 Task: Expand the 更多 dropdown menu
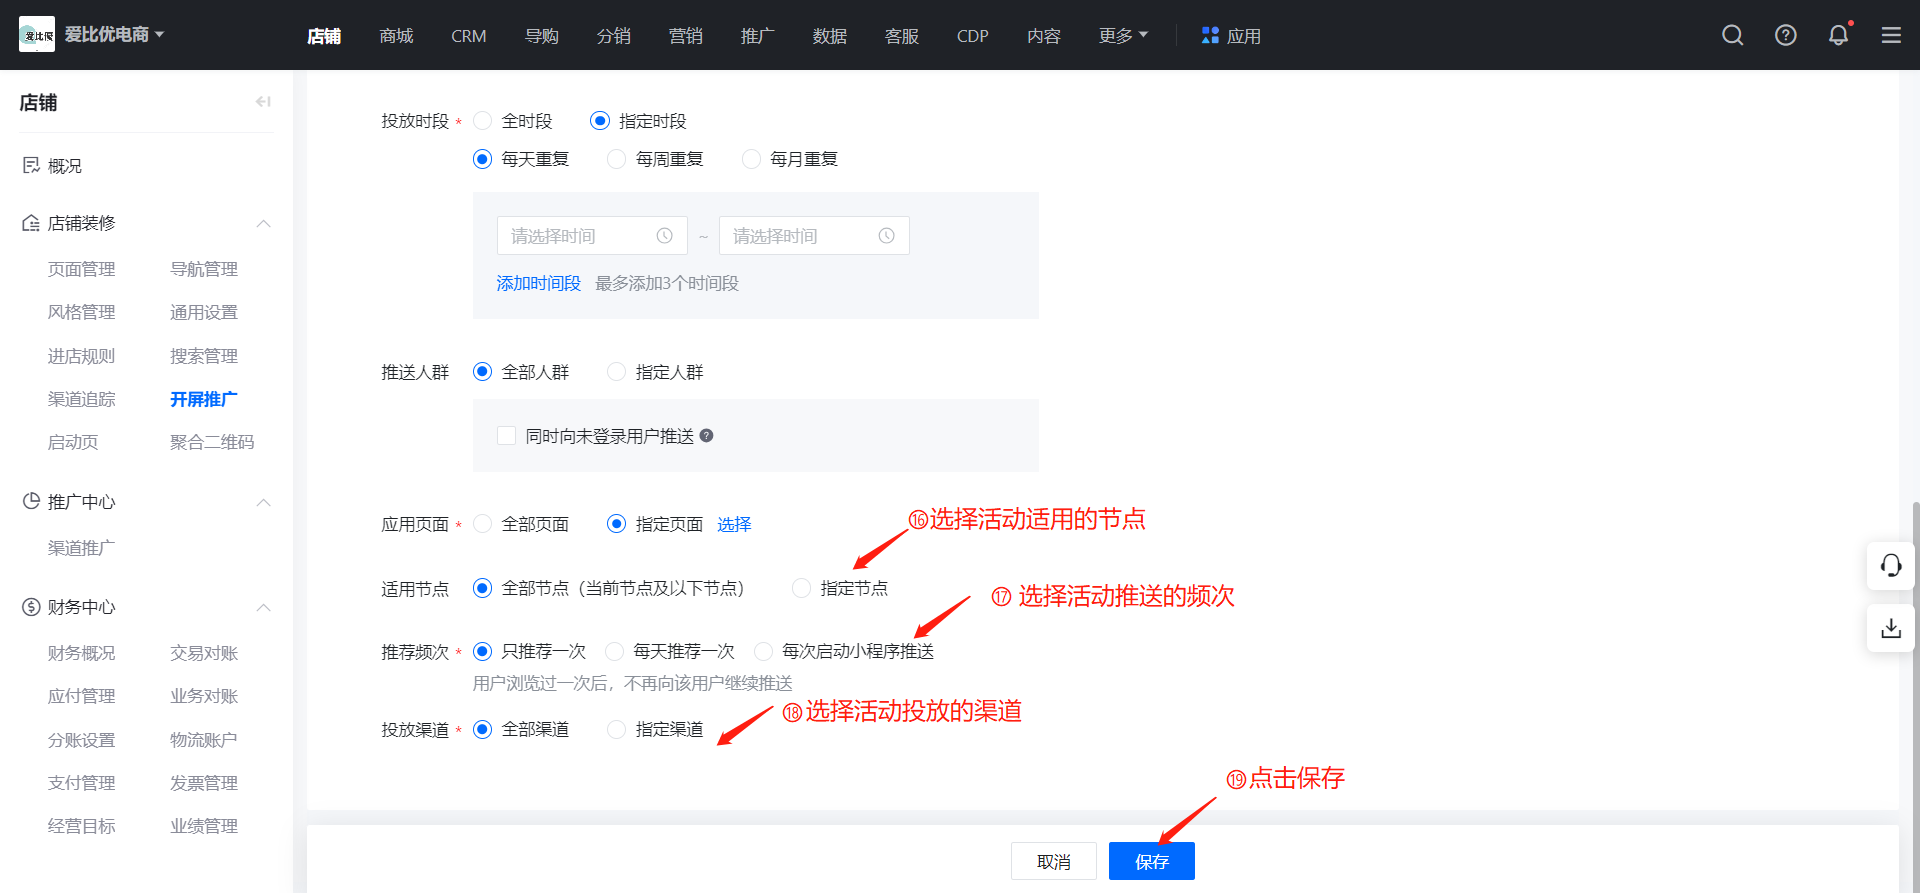[x=1123, y=35]
